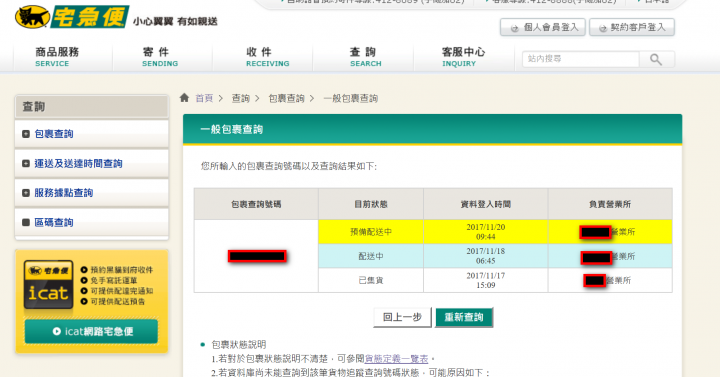Screen dimensions: 720x377
Task: Open the 客服中心 INQUIRY menu
Action: point(463,57)
